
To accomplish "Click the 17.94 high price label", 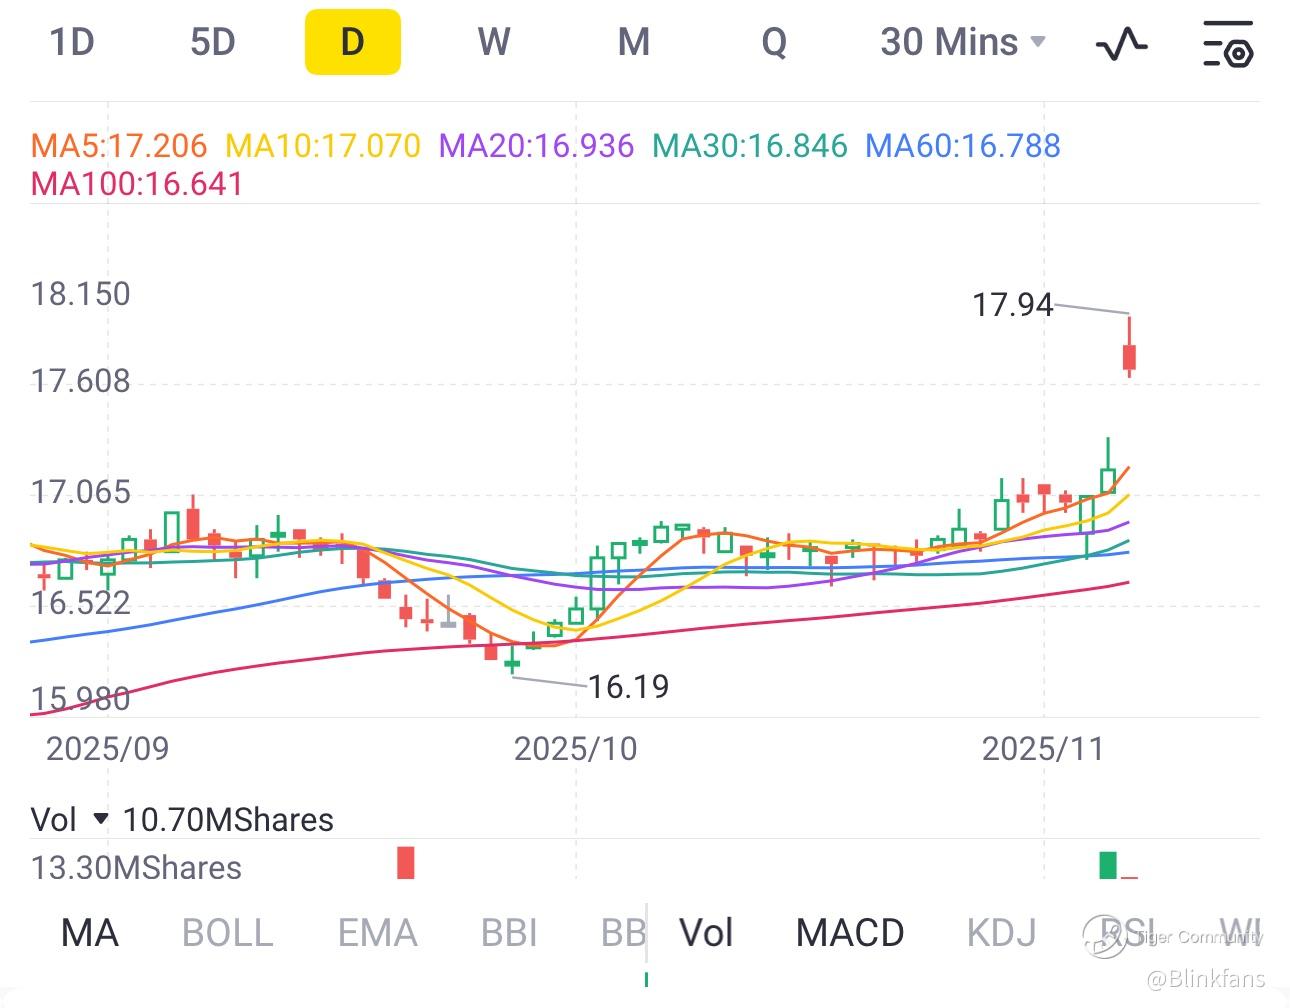I will coord(1013,305).
